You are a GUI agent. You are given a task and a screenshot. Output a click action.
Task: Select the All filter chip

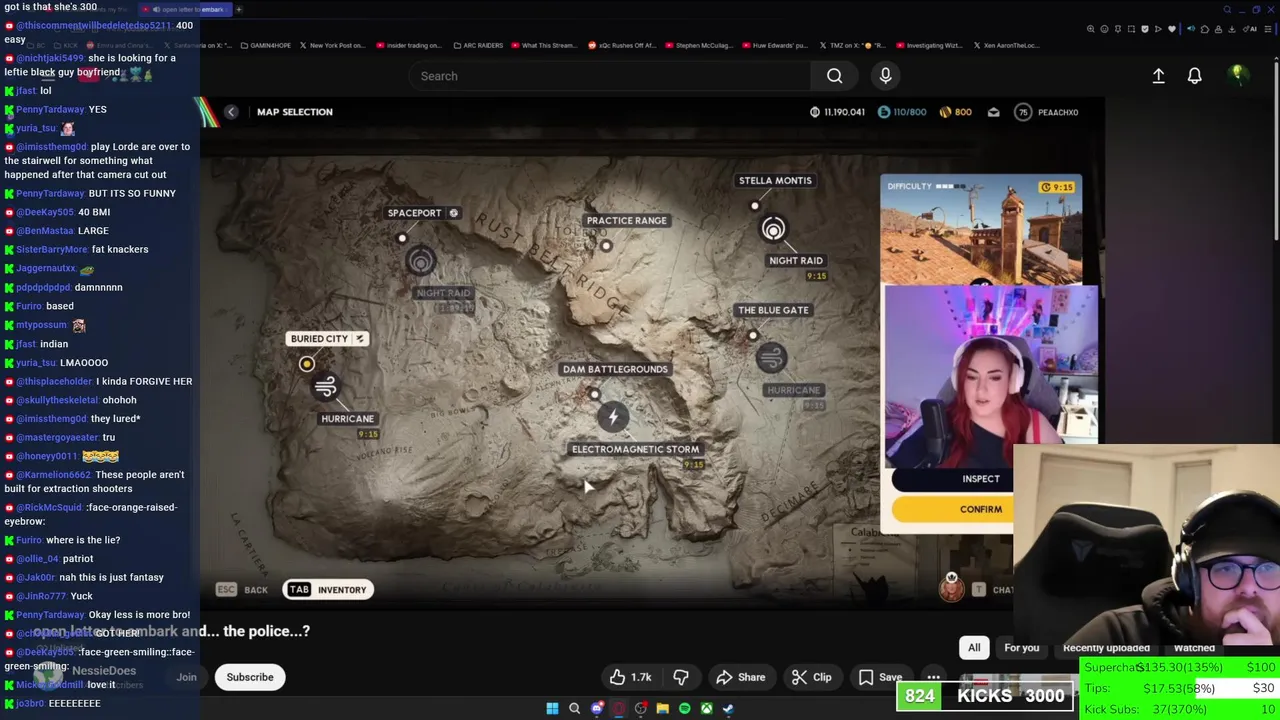coord(974,648)
